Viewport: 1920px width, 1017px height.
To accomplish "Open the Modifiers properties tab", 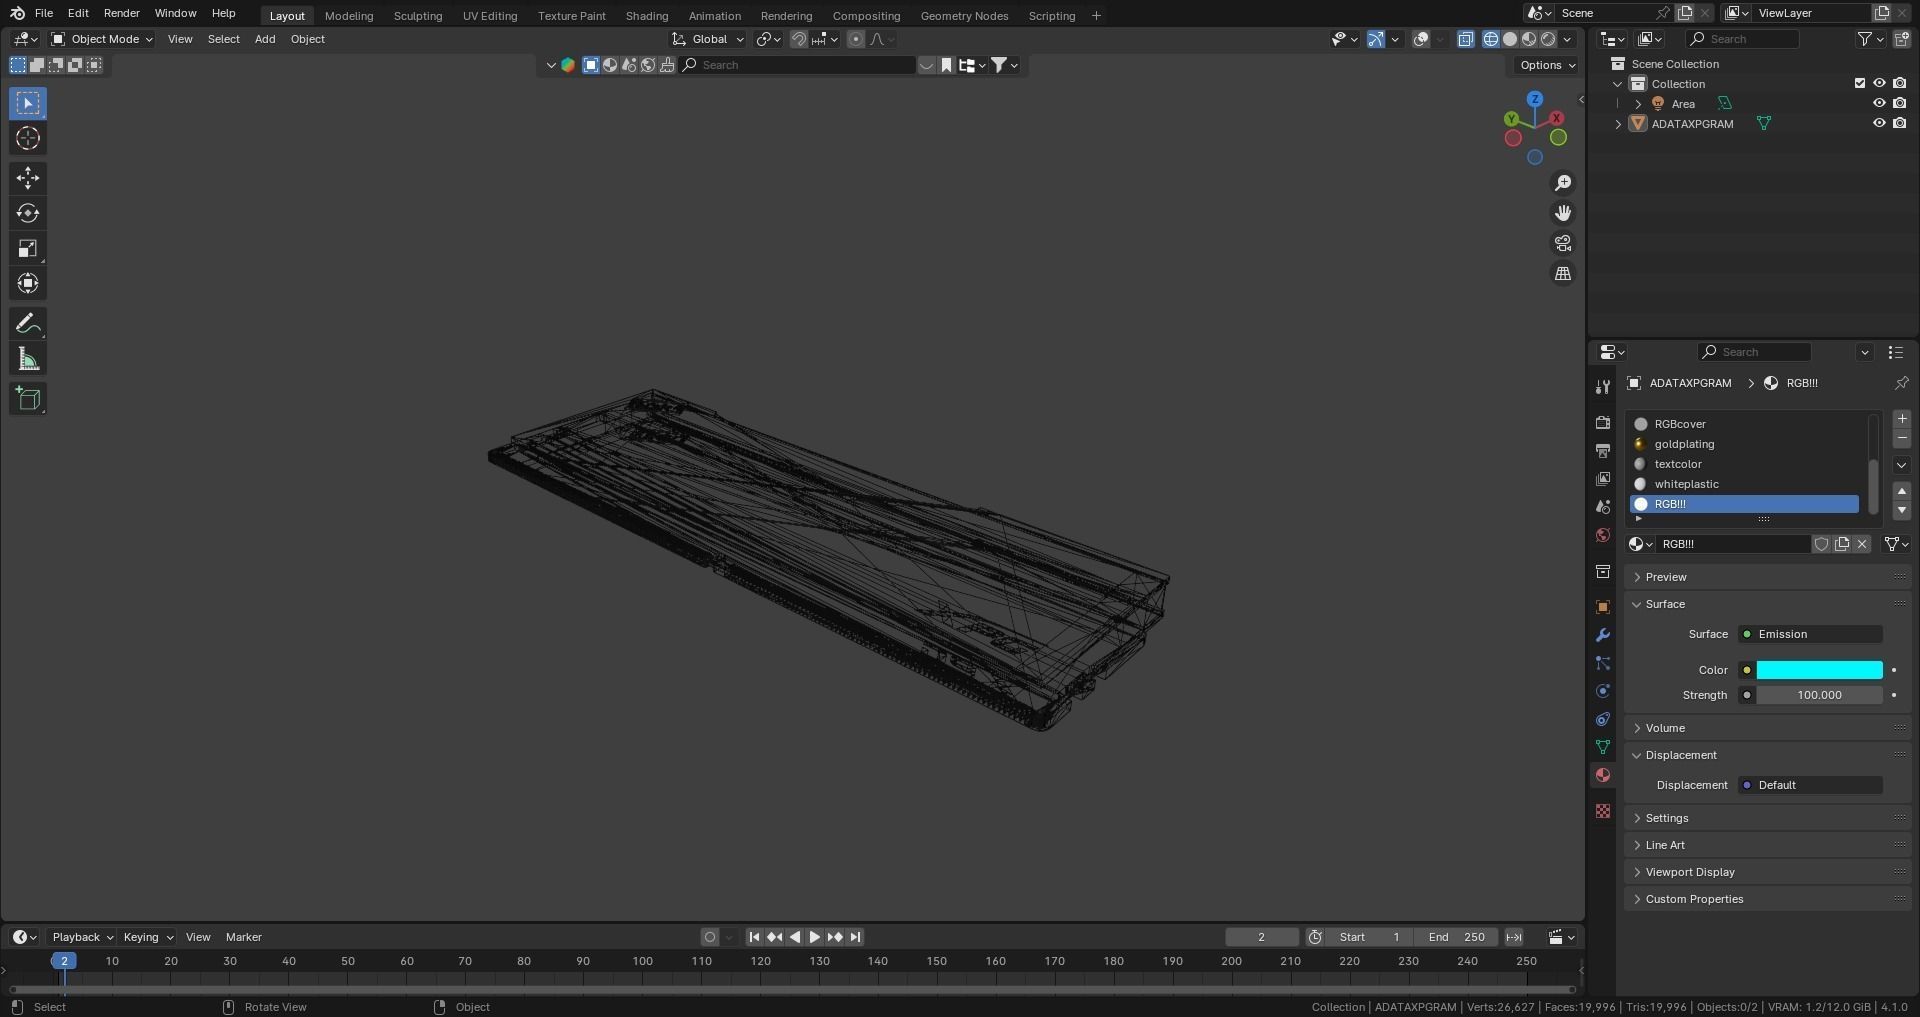I will (x=1603, y=635).
